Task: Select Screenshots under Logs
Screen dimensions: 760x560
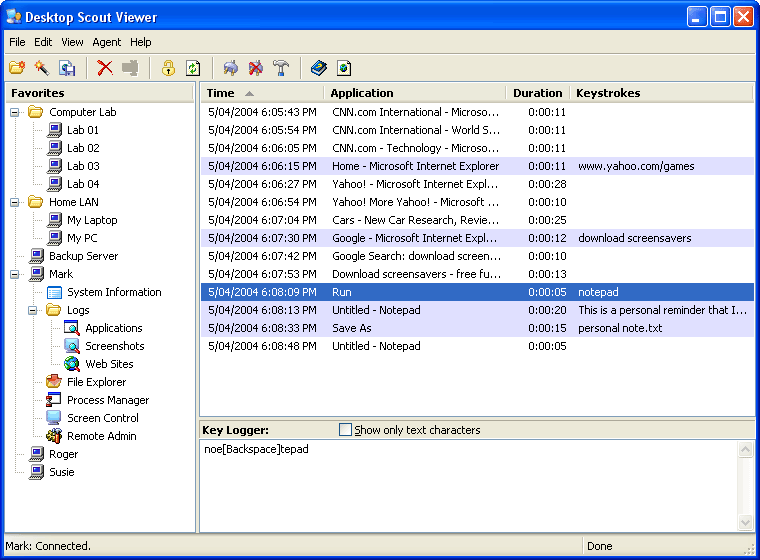Action: tap(114, 346)
